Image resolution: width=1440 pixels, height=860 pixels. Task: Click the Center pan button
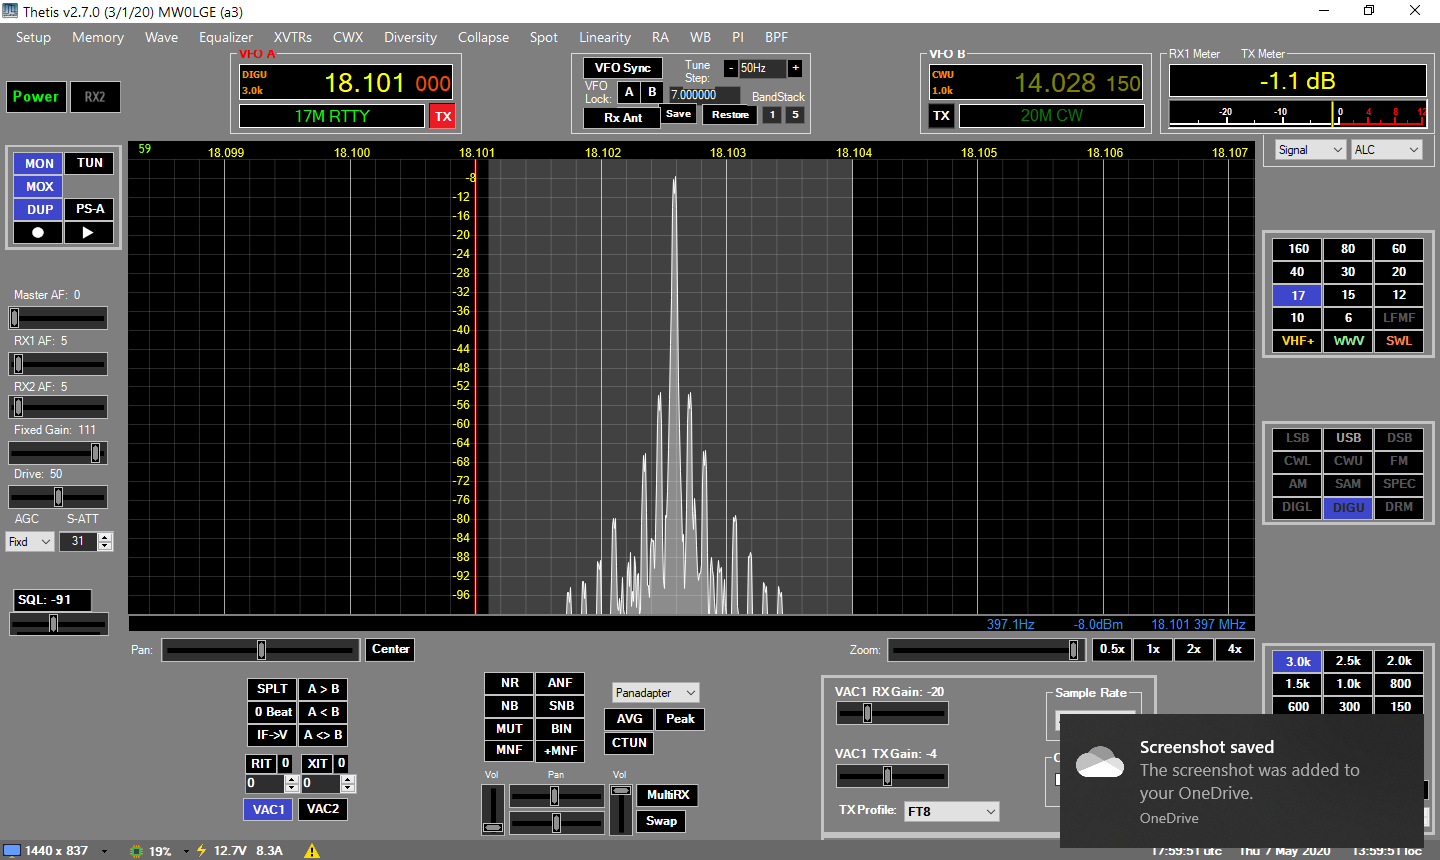click(x=390, y=649)
